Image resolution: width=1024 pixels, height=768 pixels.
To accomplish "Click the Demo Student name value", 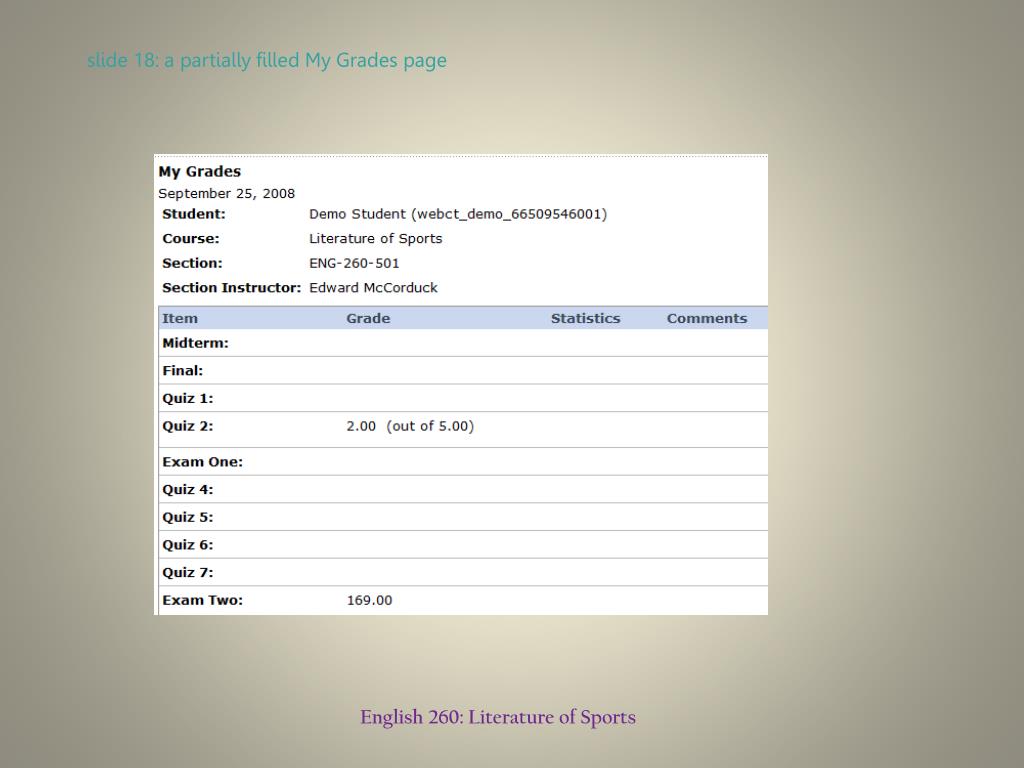I will tap(458, 214).
